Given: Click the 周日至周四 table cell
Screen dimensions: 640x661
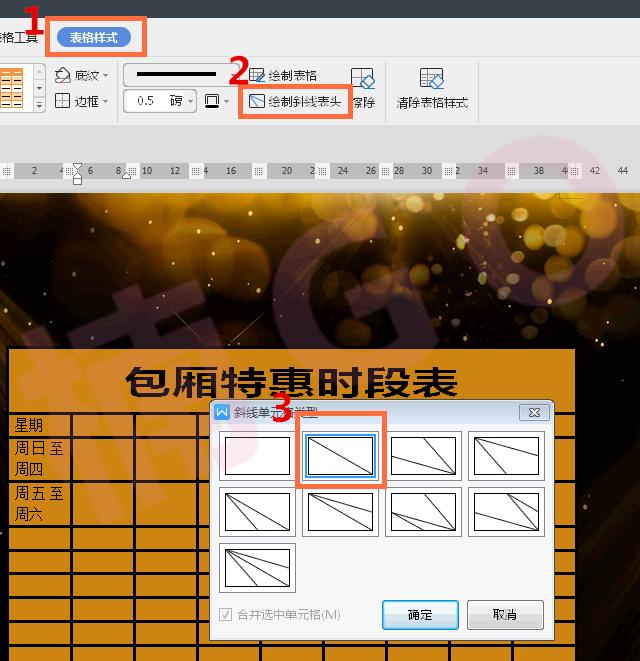Looking at the screenshot, I should 39,459.
